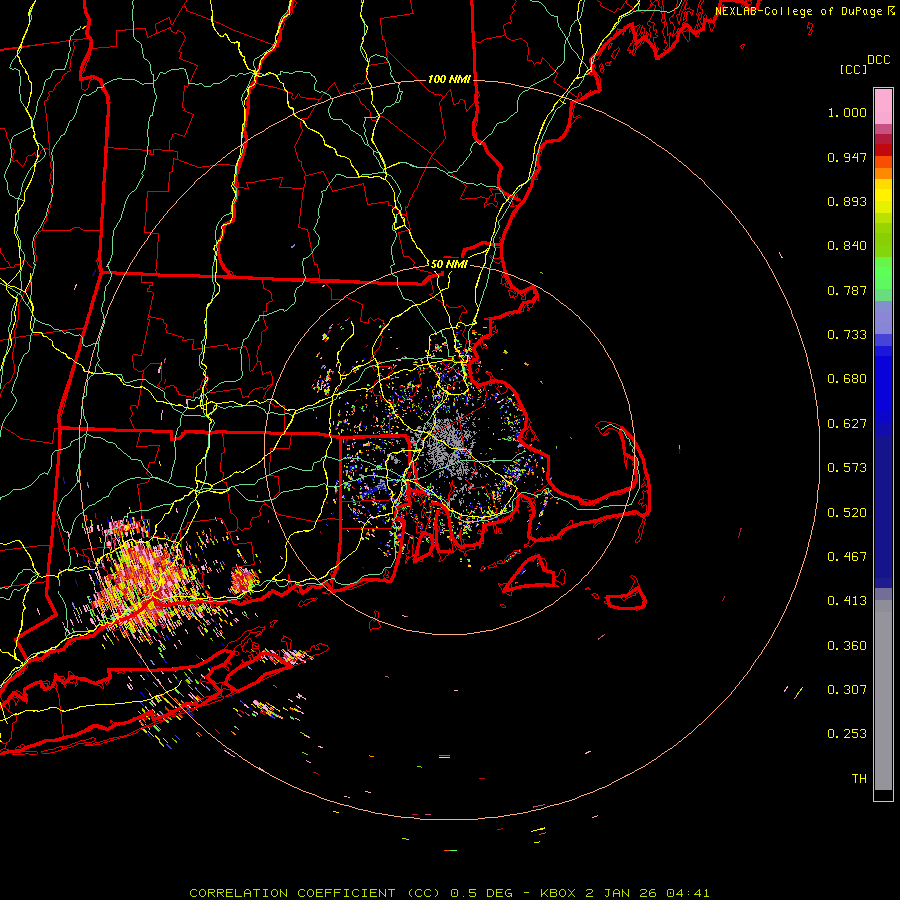Click the small round echo blob east of the main cluster
Viewport: 900px width, 900px height.
(x=243, y=580)
